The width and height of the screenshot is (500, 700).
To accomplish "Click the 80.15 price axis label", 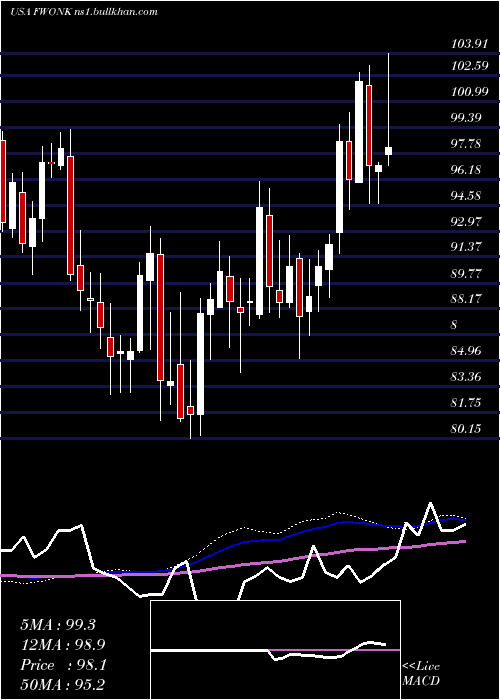I will tap(467, 429).
